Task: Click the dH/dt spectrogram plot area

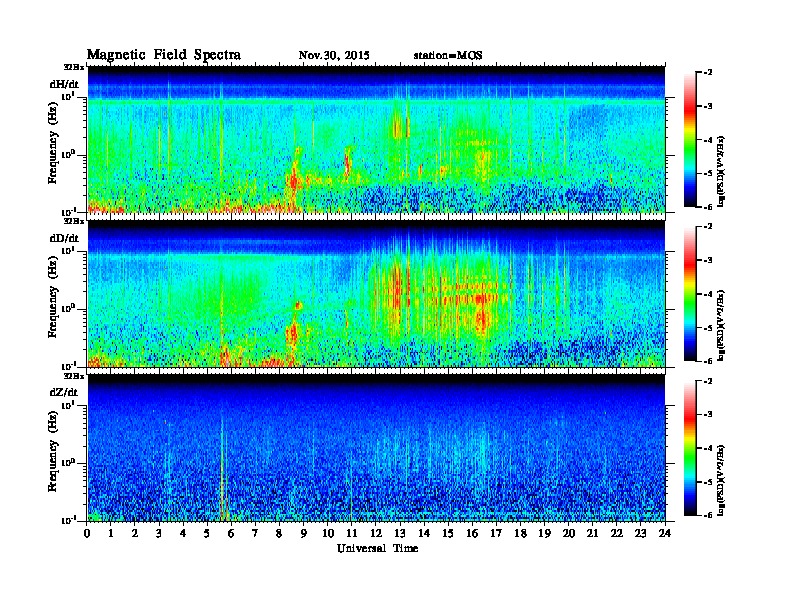Action: point(376,139)
